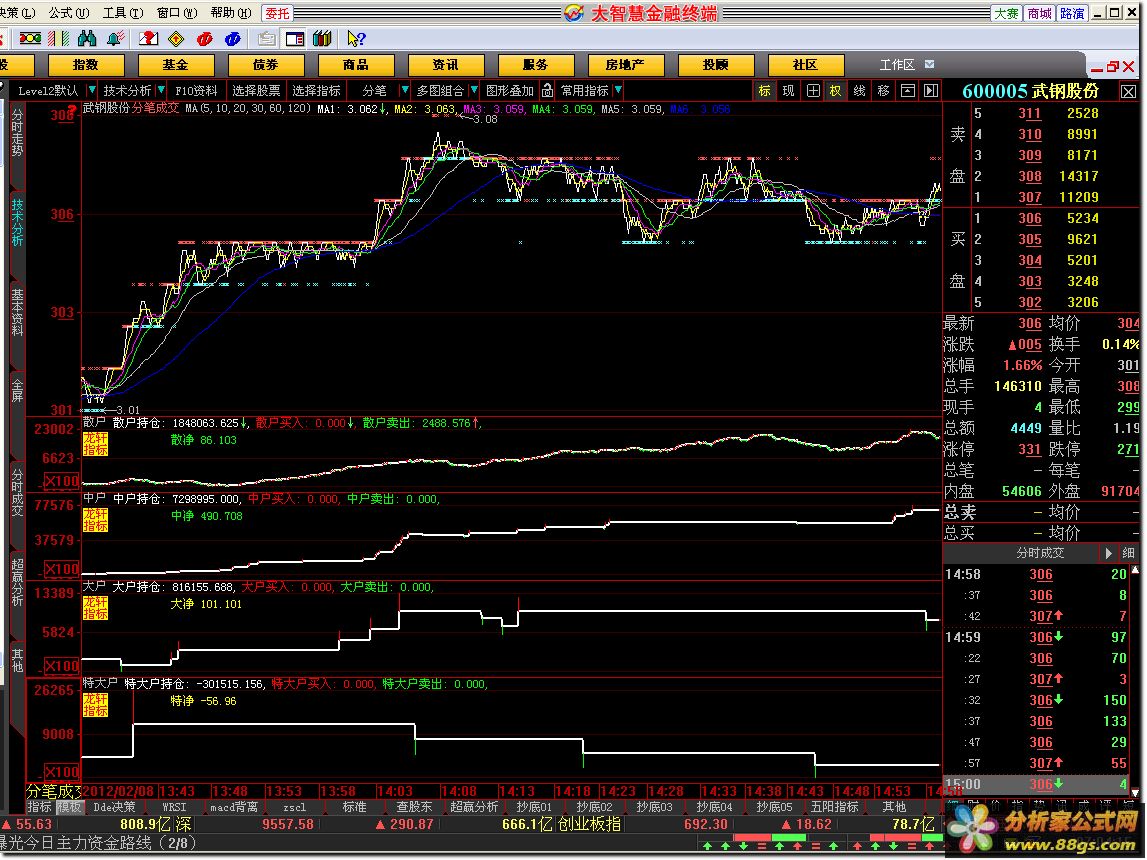Image resolution: width=1147 pixels, height=860 pixels.
Task: Click the 龙轩指标 badge in 中户 panel
Action: pos(95,519)
